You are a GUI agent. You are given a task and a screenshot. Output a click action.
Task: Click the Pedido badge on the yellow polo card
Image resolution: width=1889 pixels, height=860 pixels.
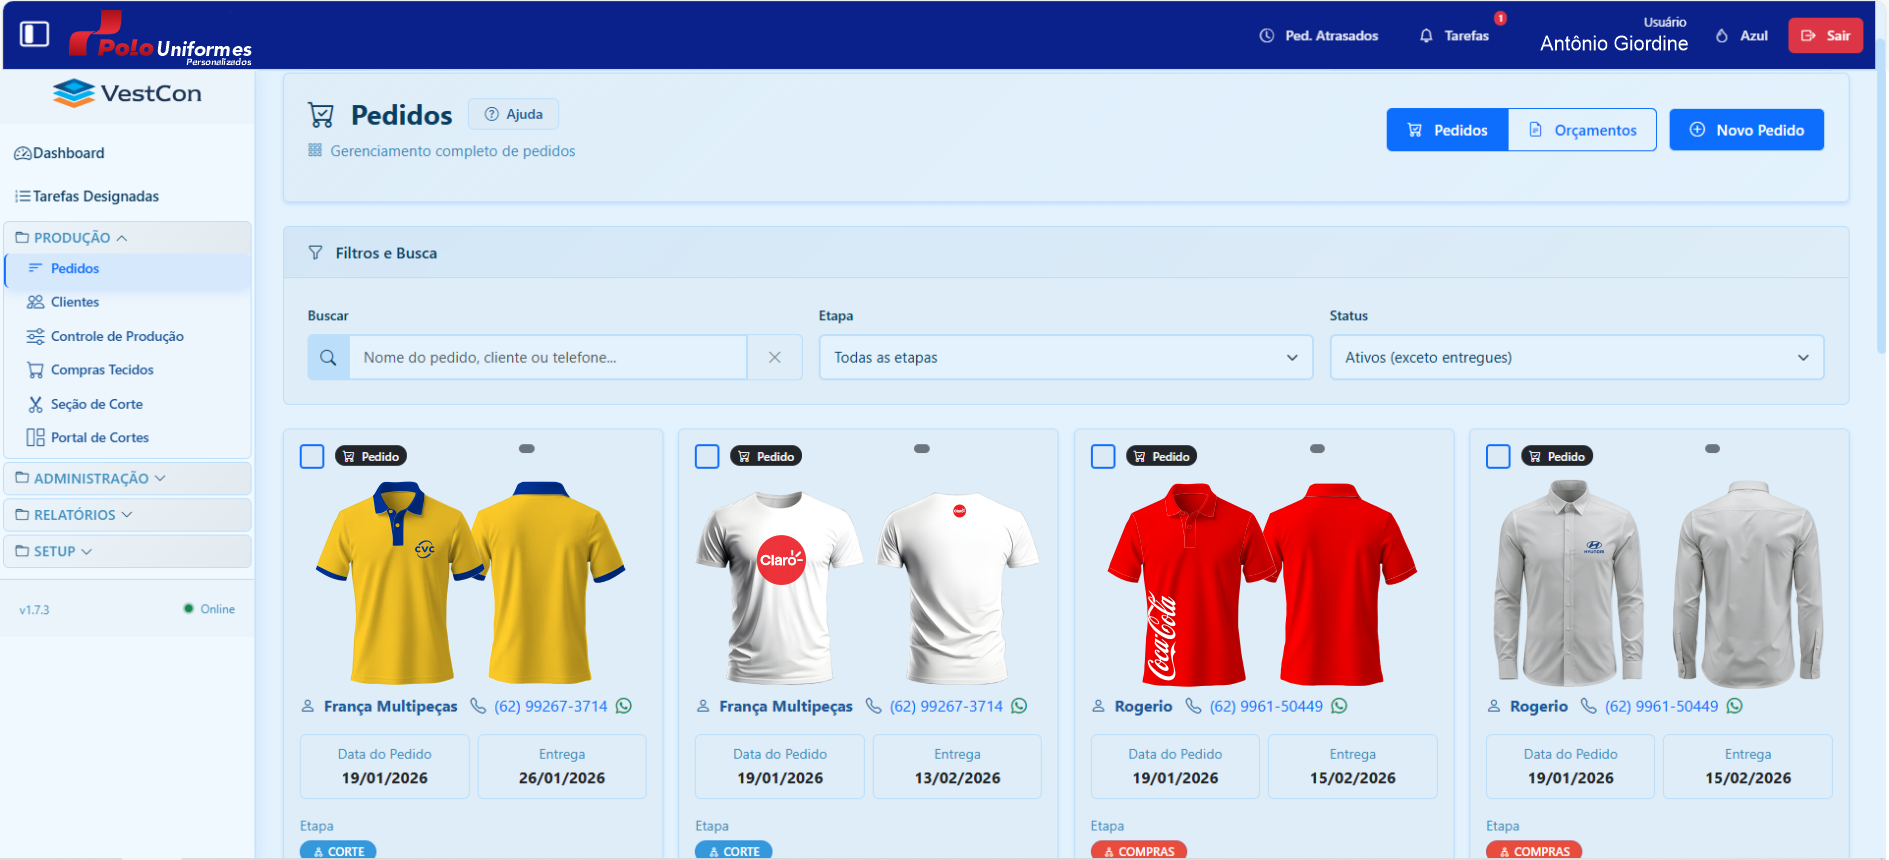point(371,456)
